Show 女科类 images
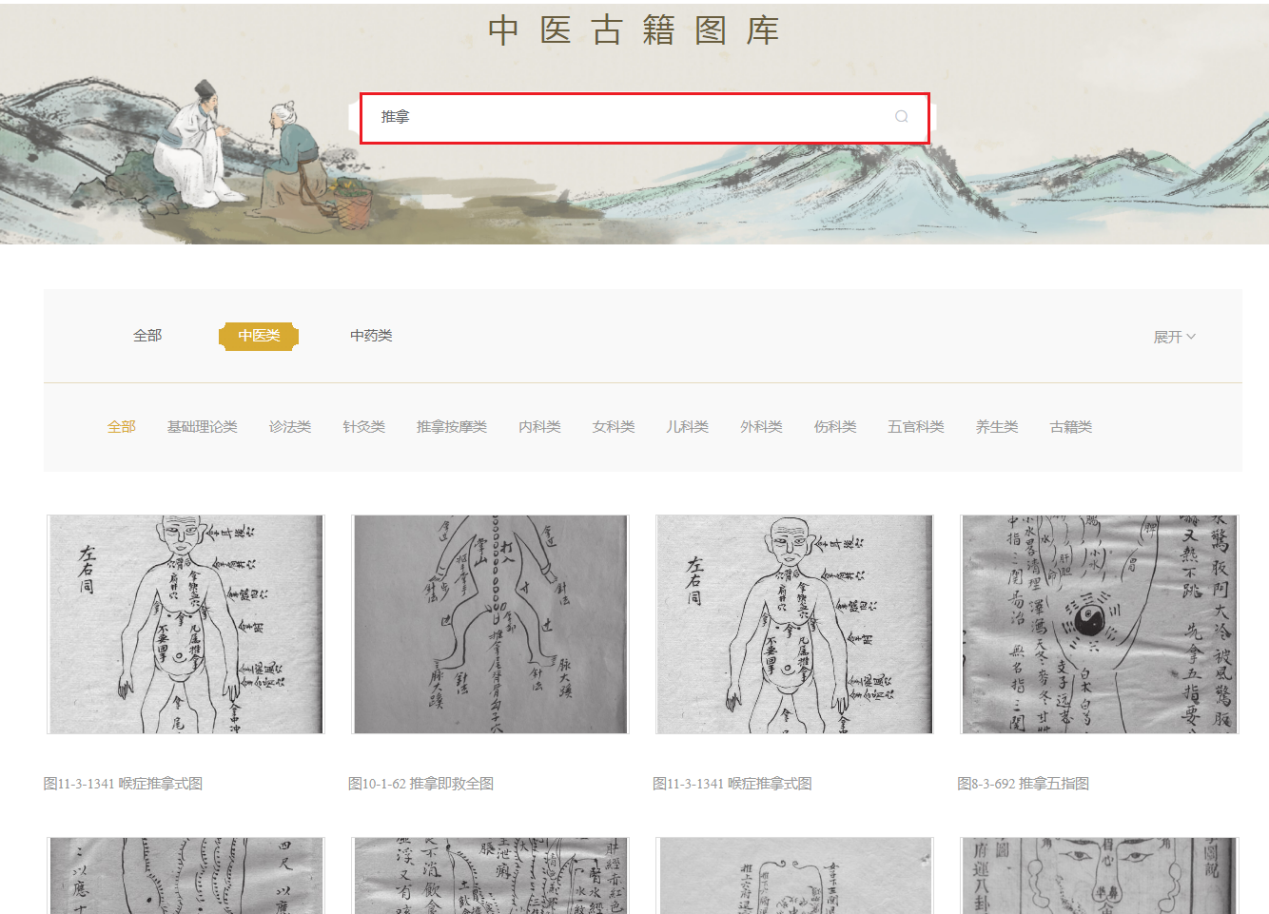 [x=614, y=427]
